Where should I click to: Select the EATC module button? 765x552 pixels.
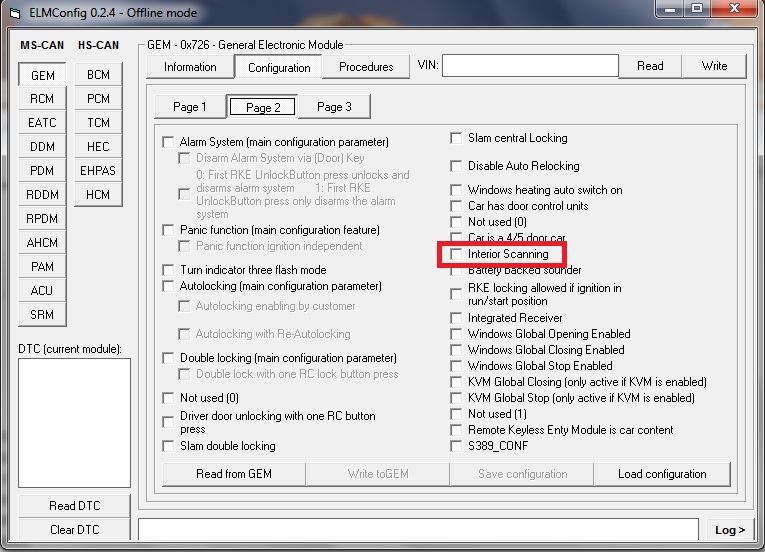pos(42,123)
